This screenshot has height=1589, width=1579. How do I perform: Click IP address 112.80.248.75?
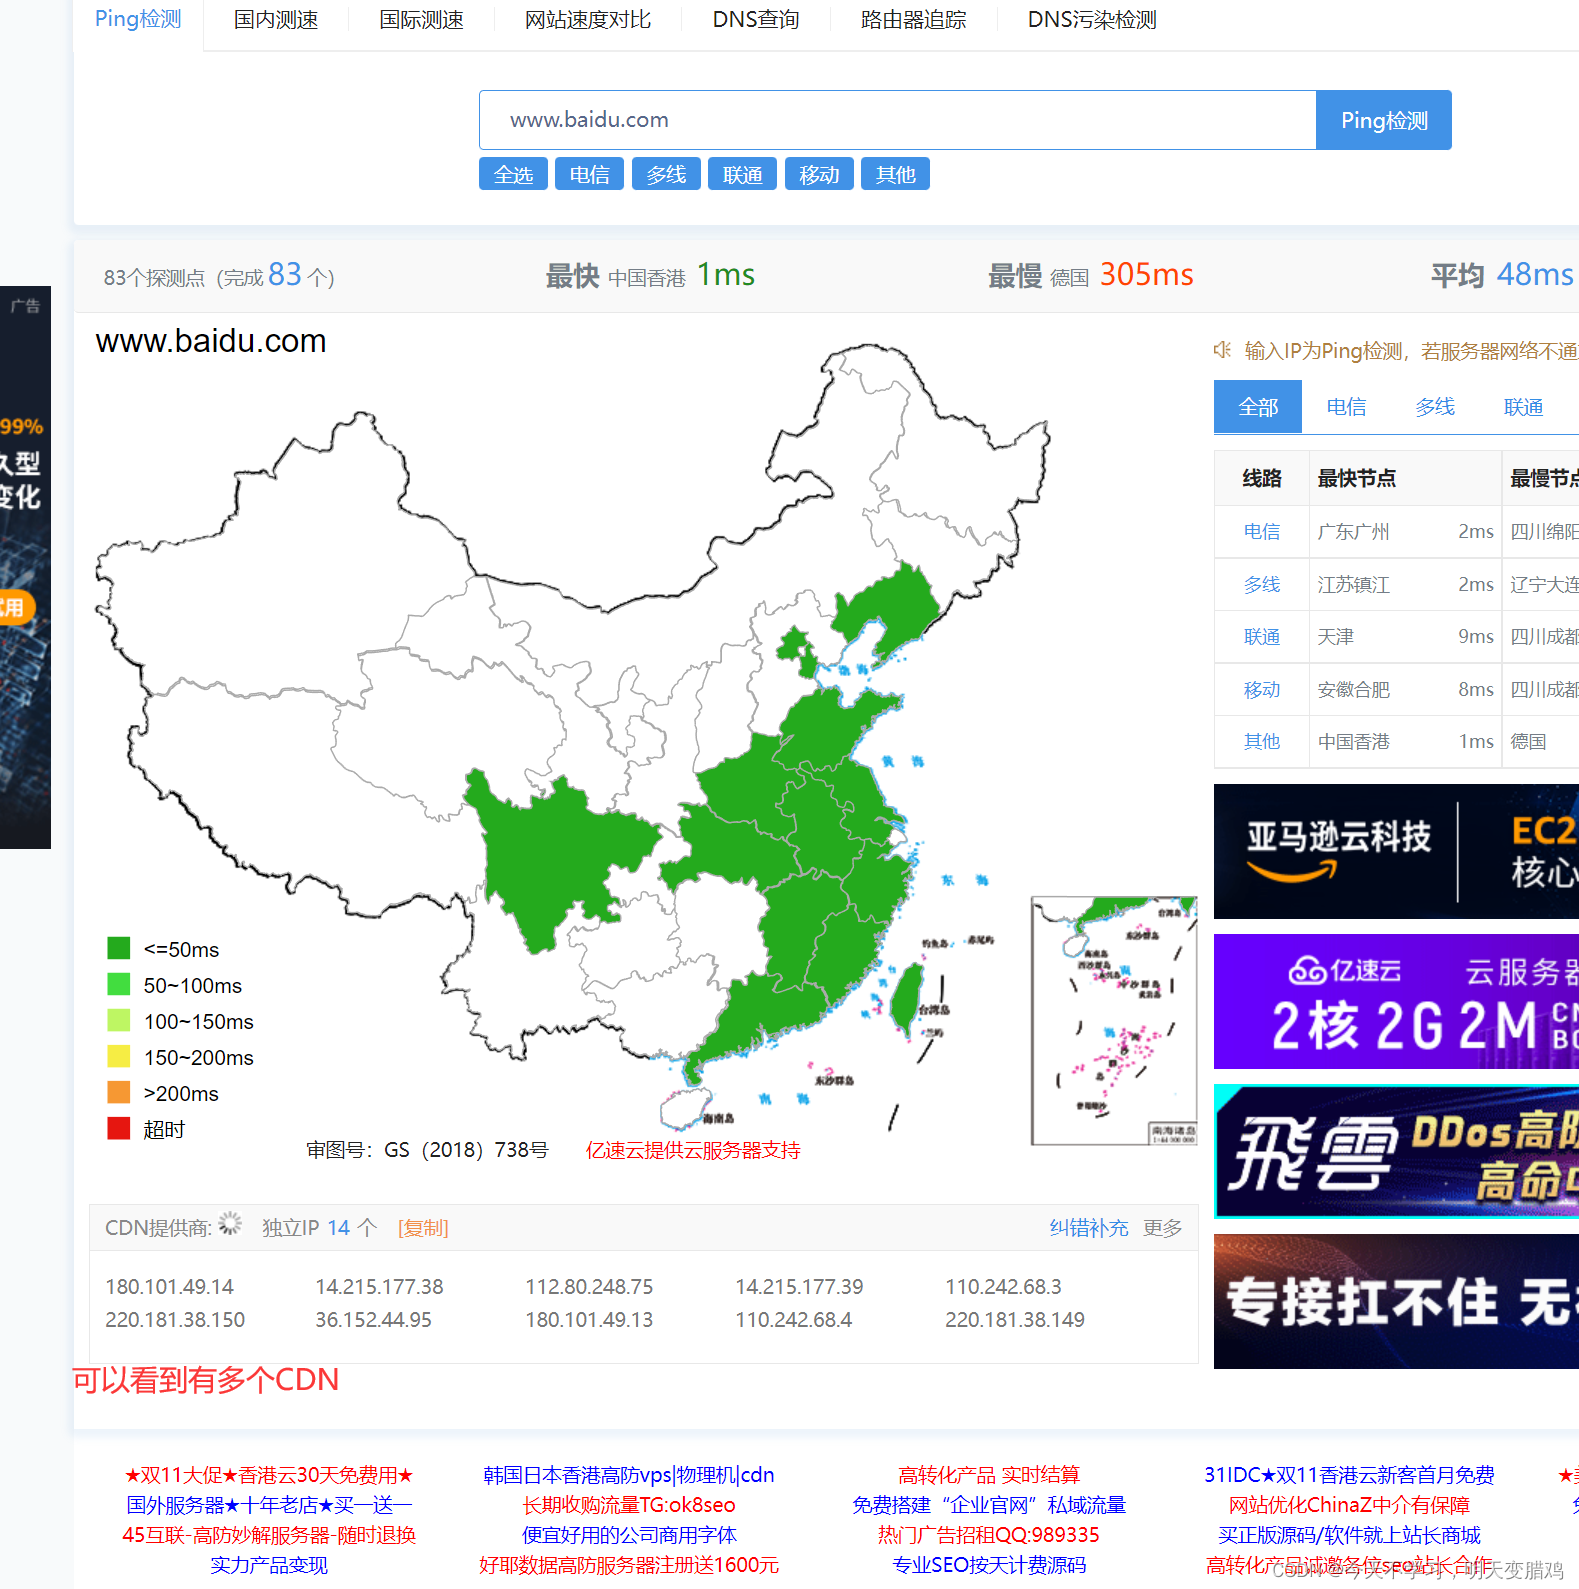point(589,1287)
